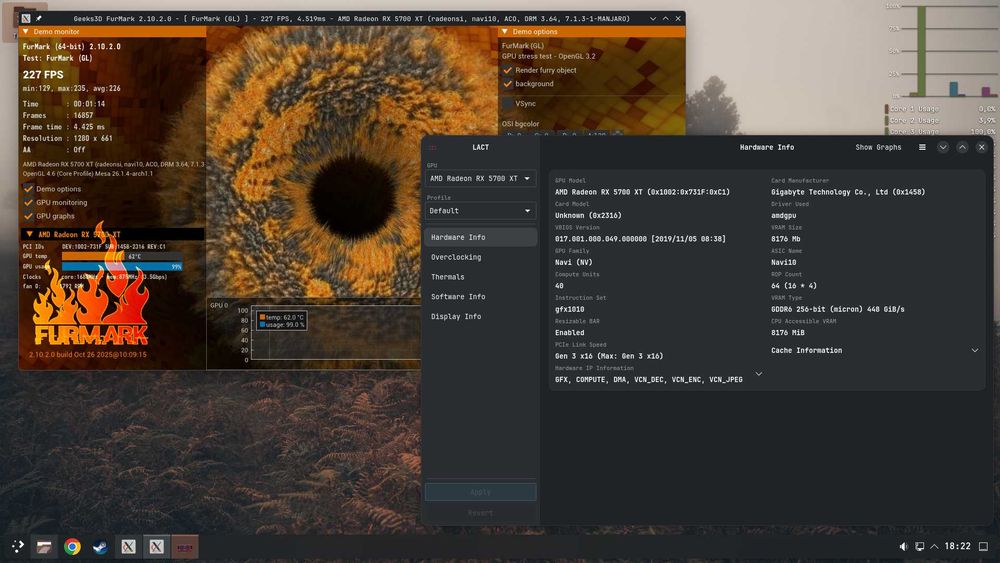The height and width of the screenshot is (563, 1000).
Task: Open Steam from the taskbar
Action: click(x=100, y=546)
